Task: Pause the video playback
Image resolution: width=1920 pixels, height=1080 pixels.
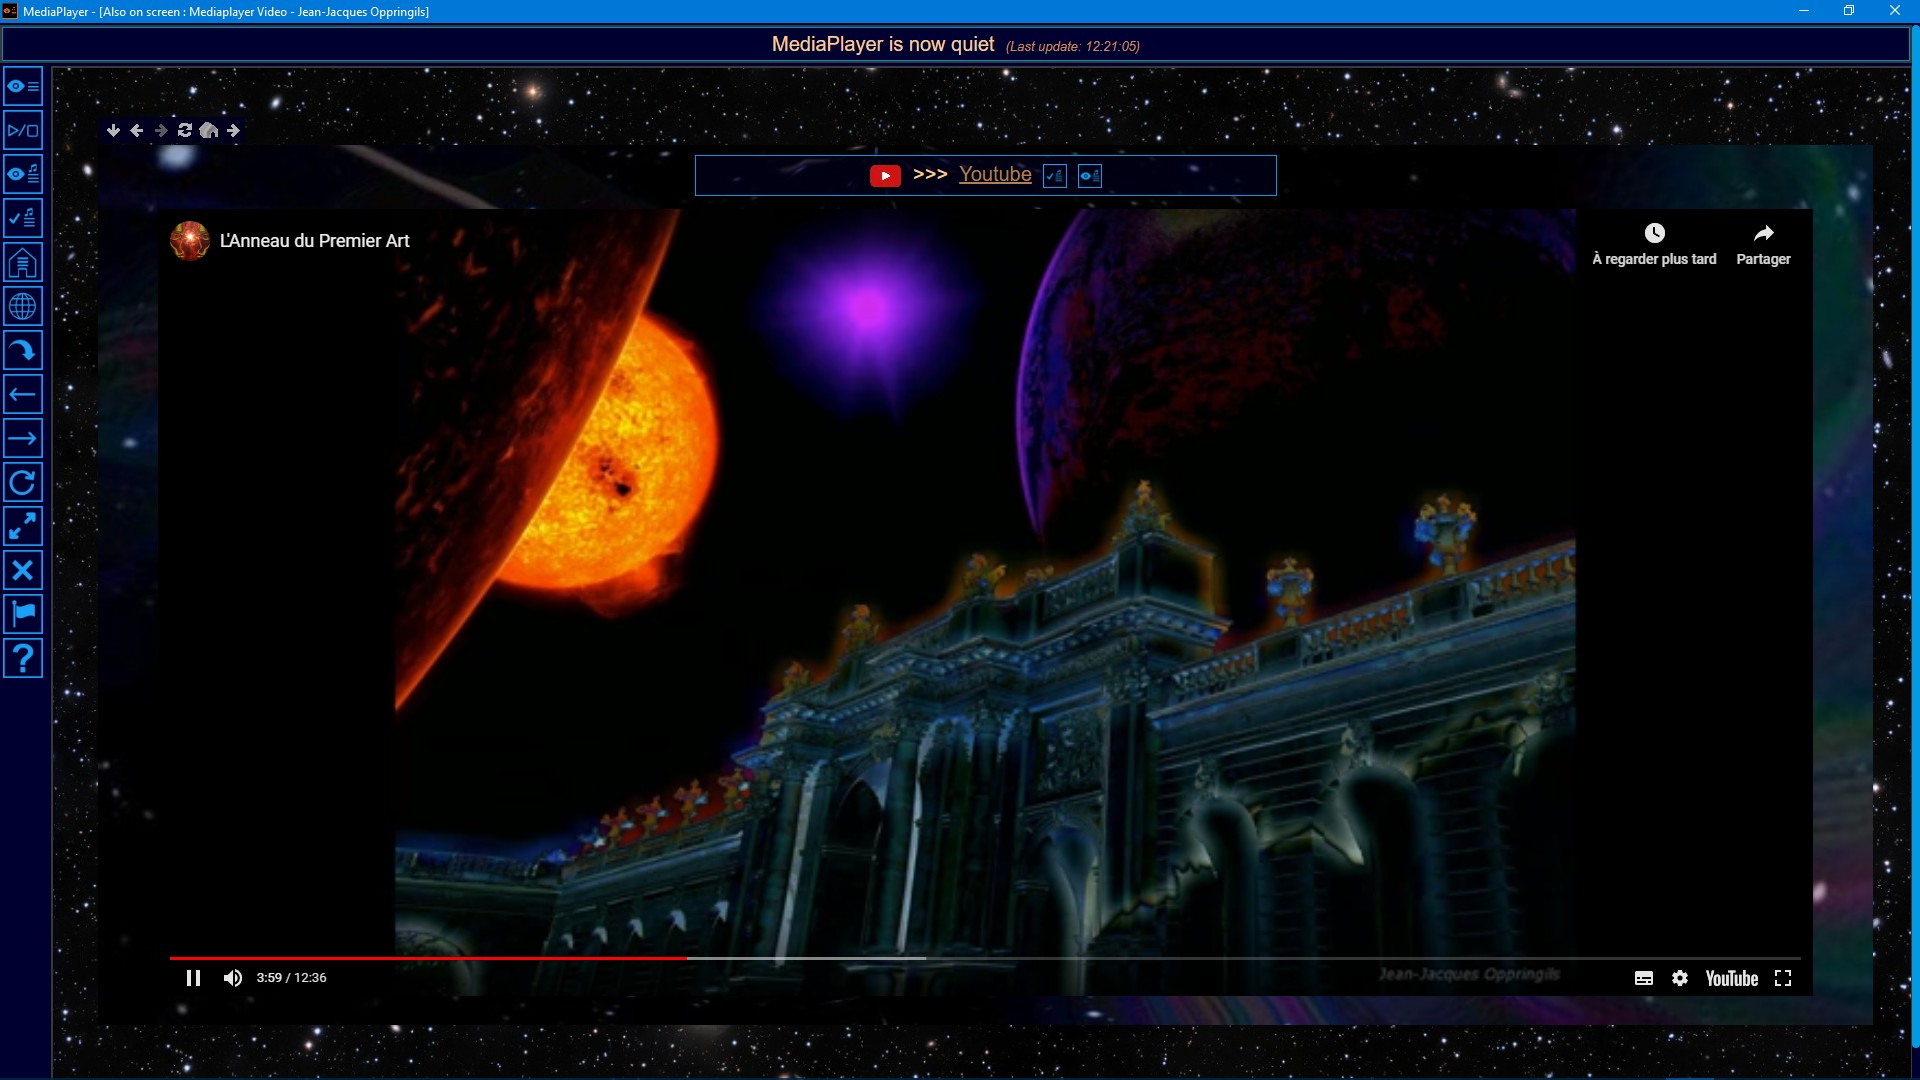Action: (x=194, y=978)
